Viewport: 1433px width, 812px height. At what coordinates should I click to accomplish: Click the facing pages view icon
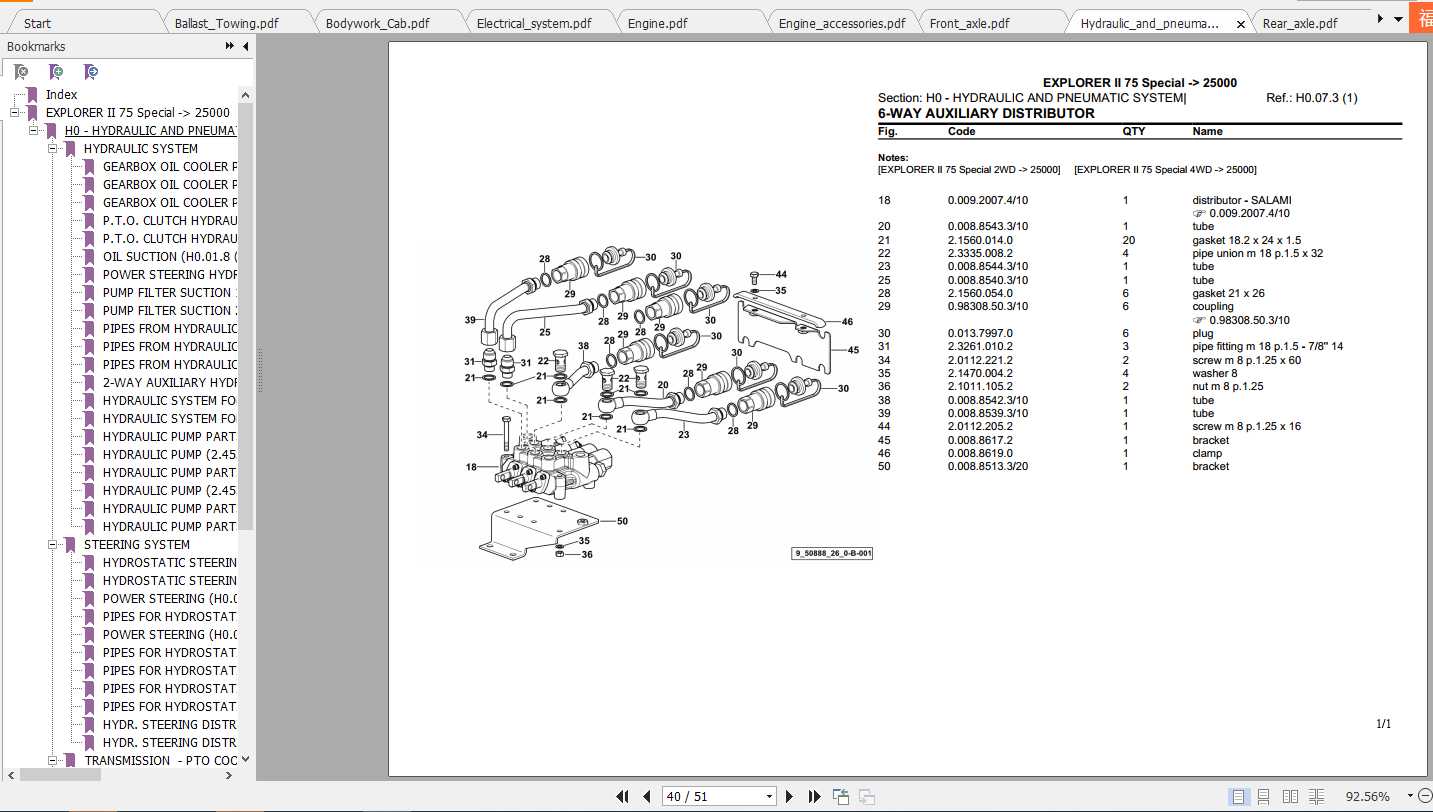(x=1290, y=796)
